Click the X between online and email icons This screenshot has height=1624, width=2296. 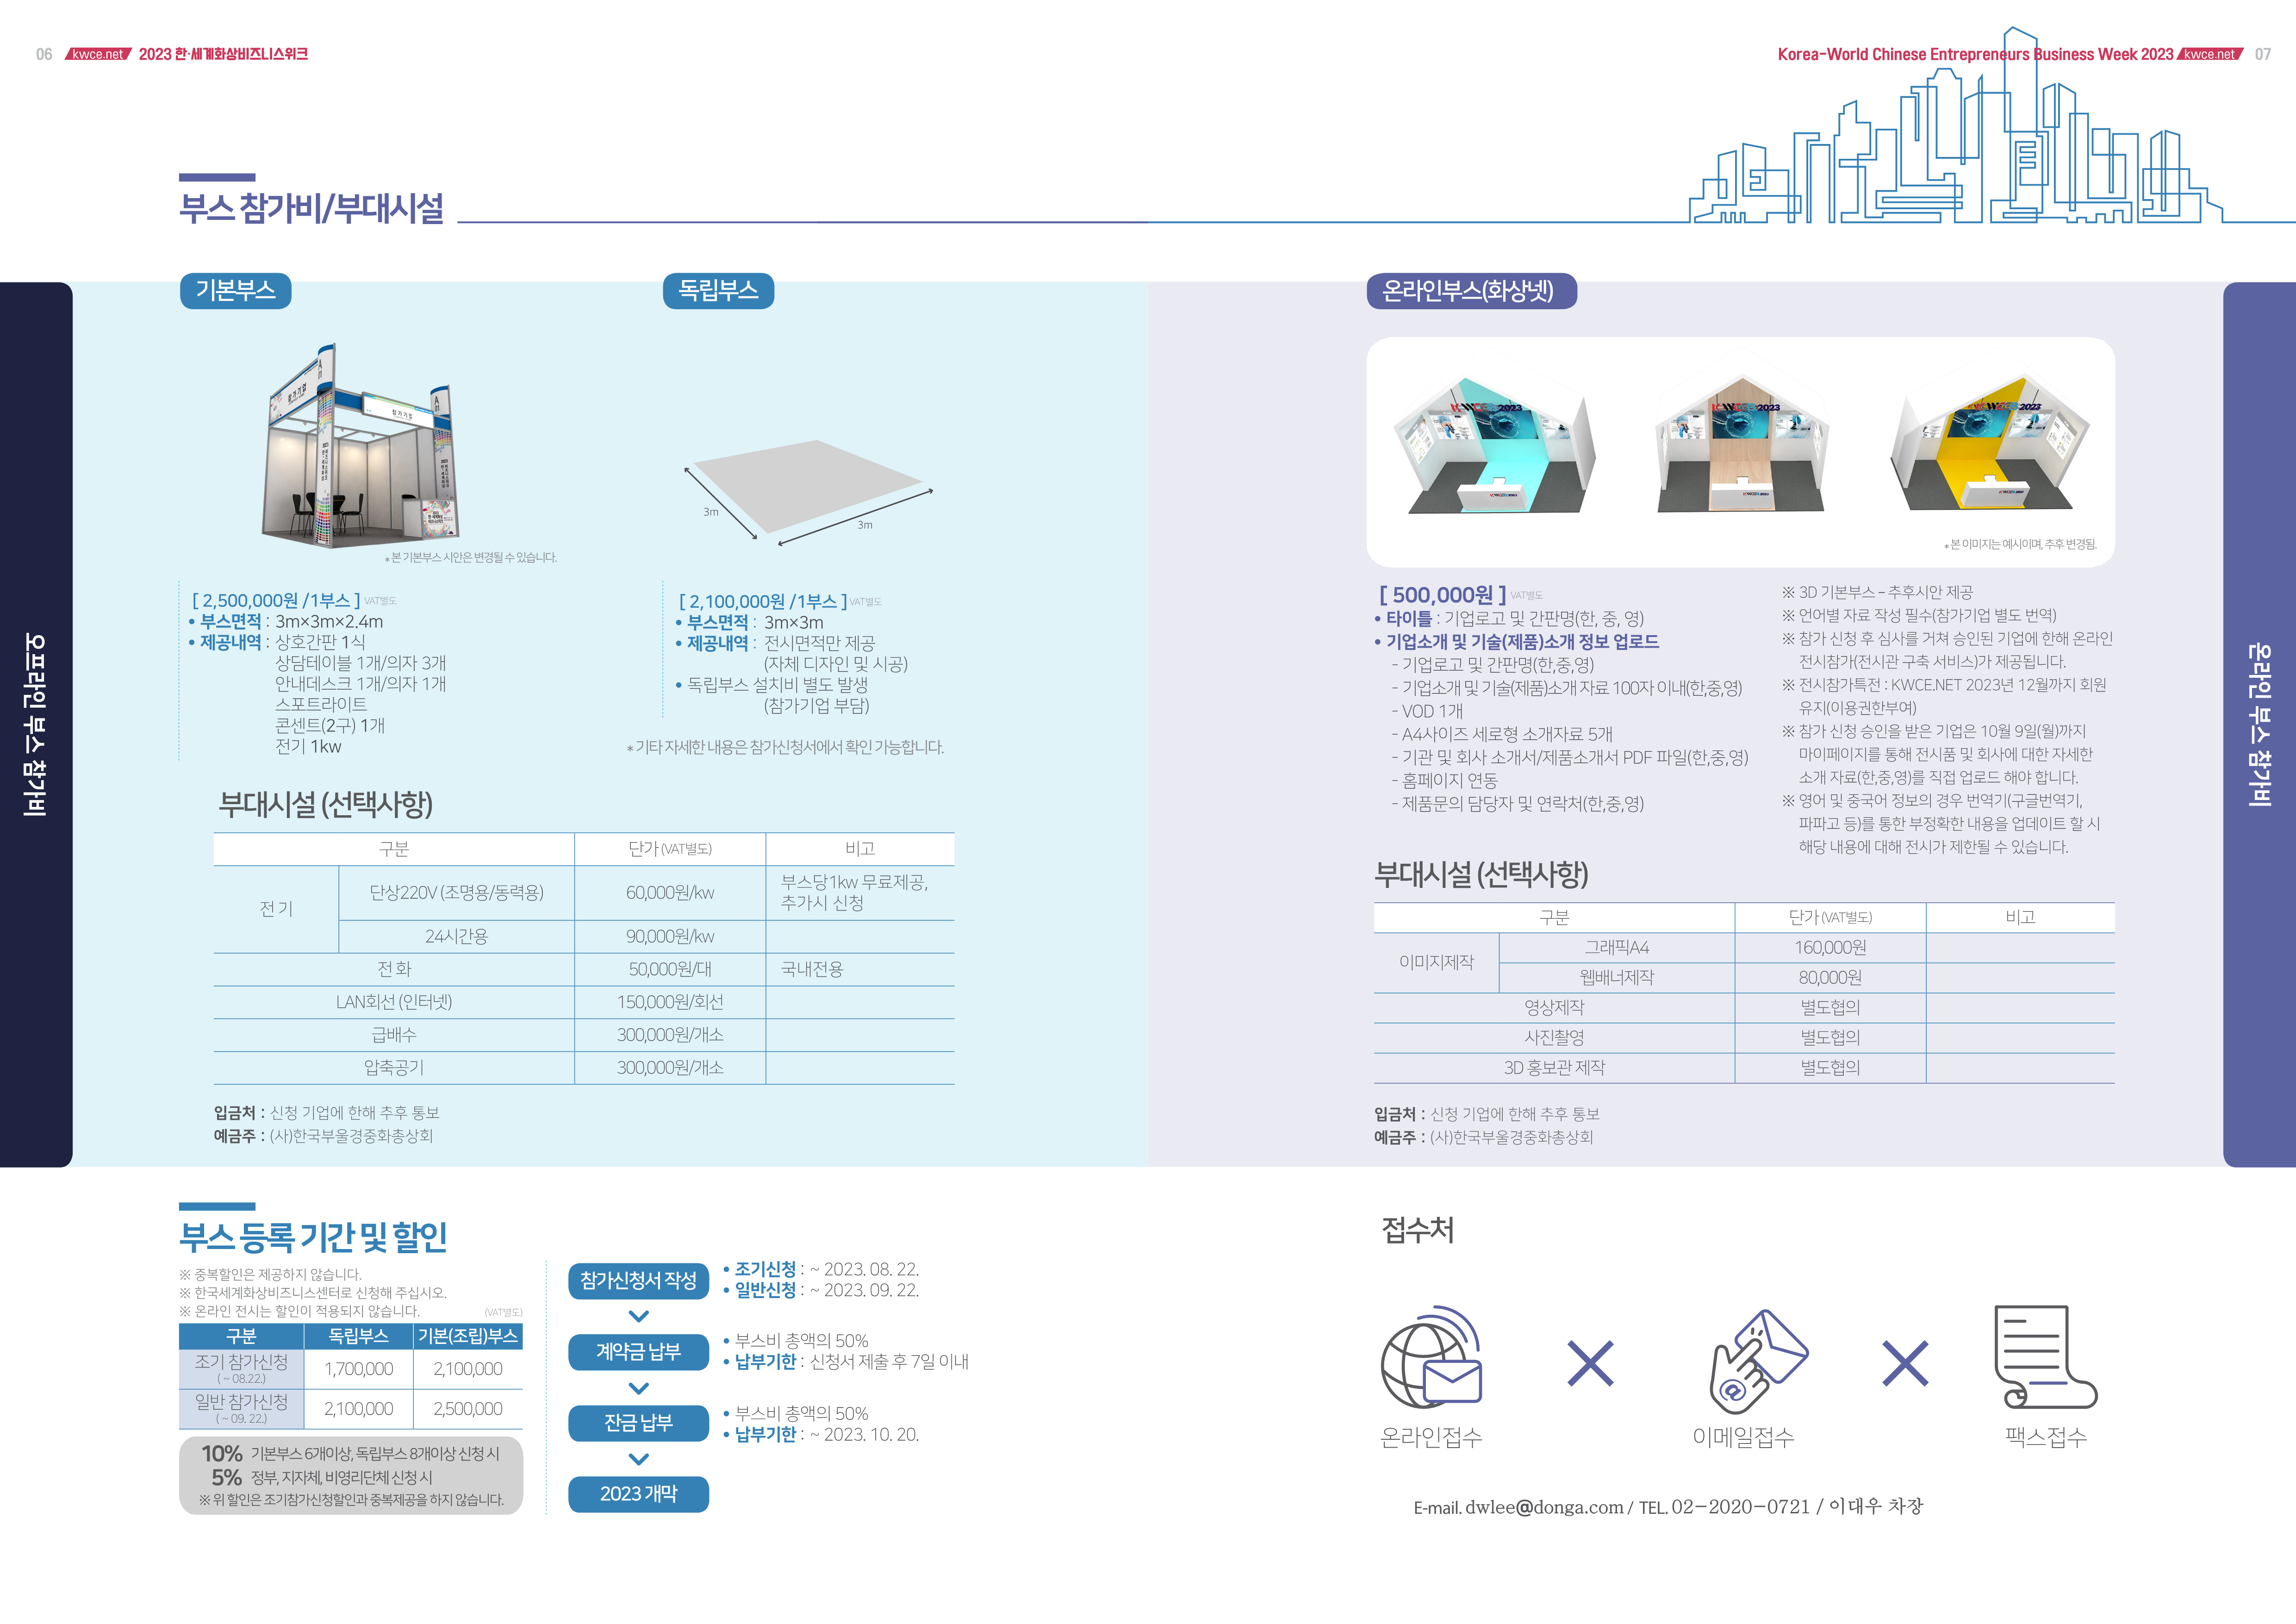coord(1590,1364)
